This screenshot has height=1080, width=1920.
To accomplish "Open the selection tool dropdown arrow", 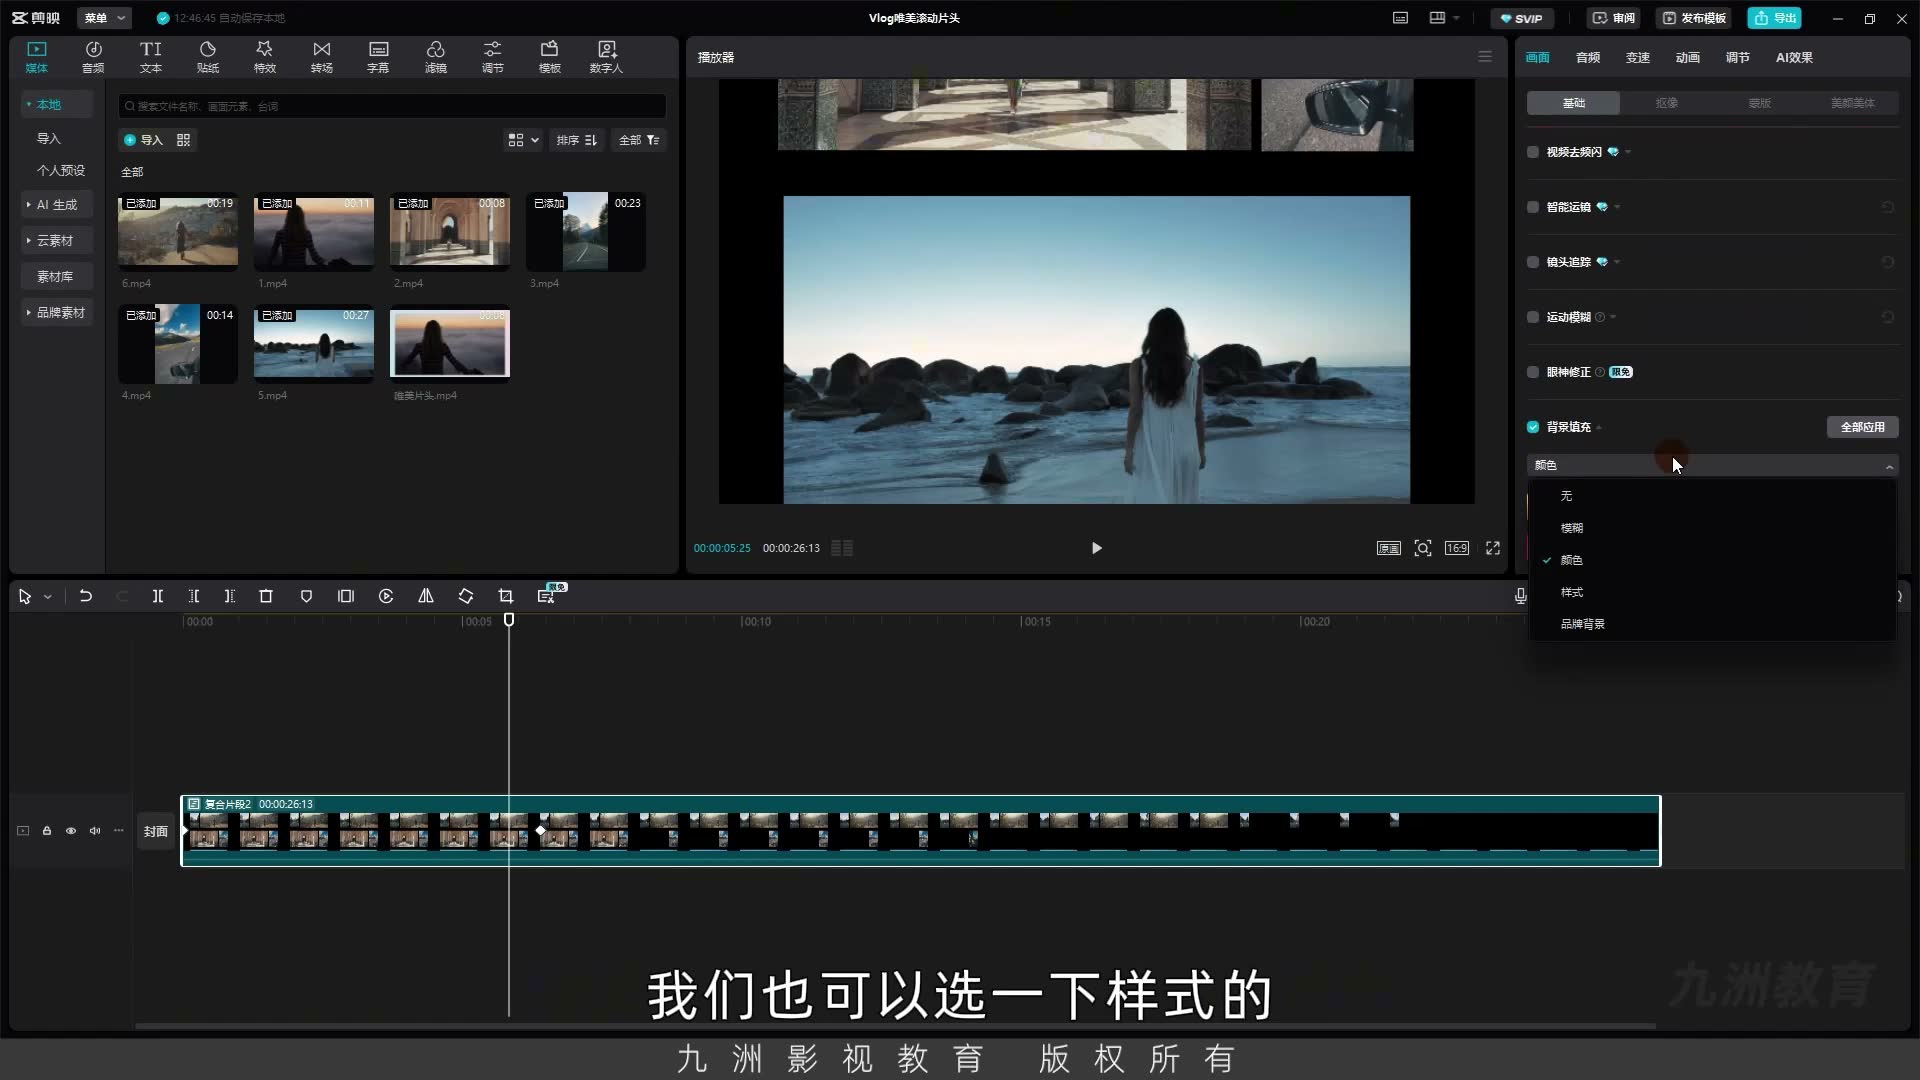I will (47, 597).
